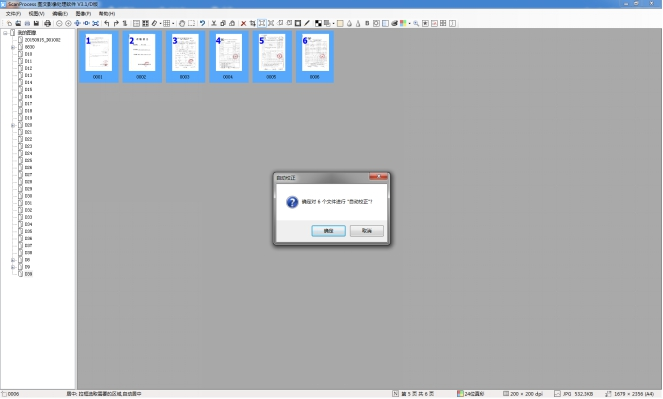The height and width of the screenshot is (399, 663).
Task: Click the zoom in plus icon
Action: click(68, 23)
